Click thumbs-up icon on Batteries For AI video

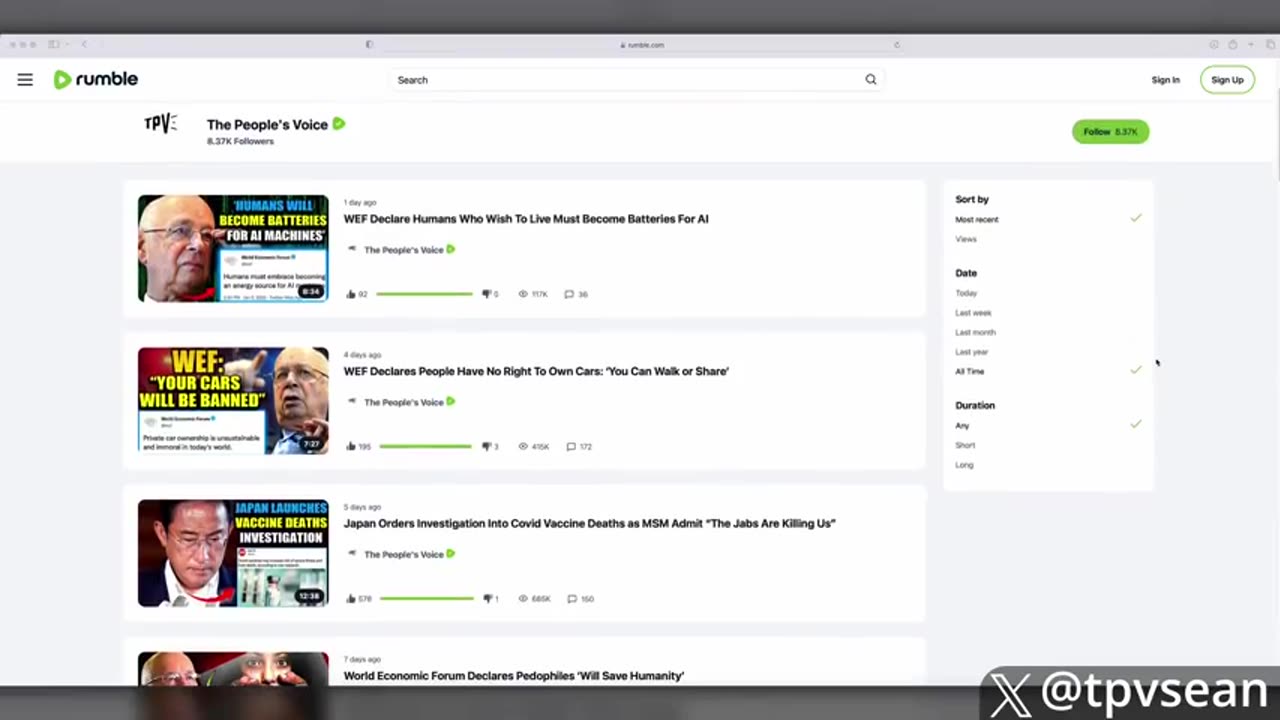(350, 294)
